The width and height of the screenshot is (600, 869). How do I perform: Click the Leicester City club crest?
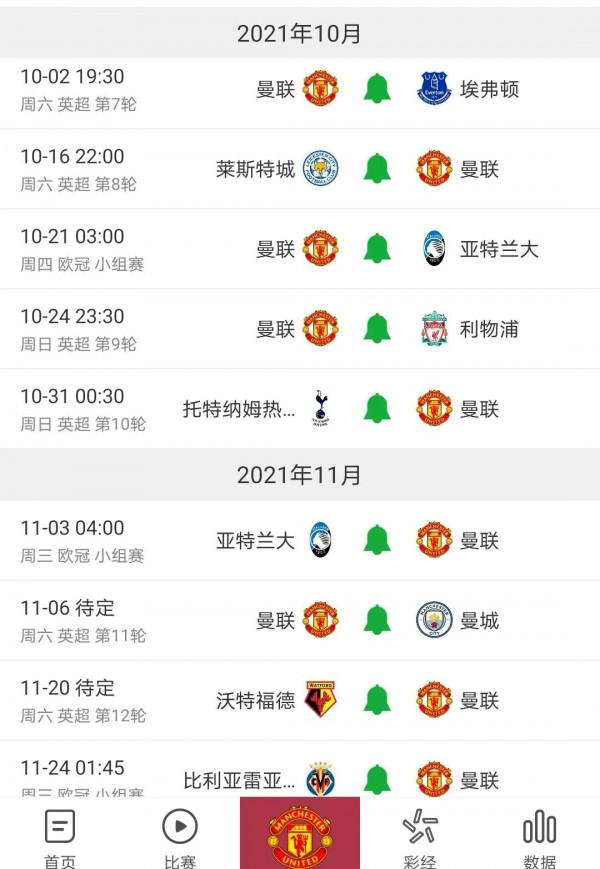321,169
